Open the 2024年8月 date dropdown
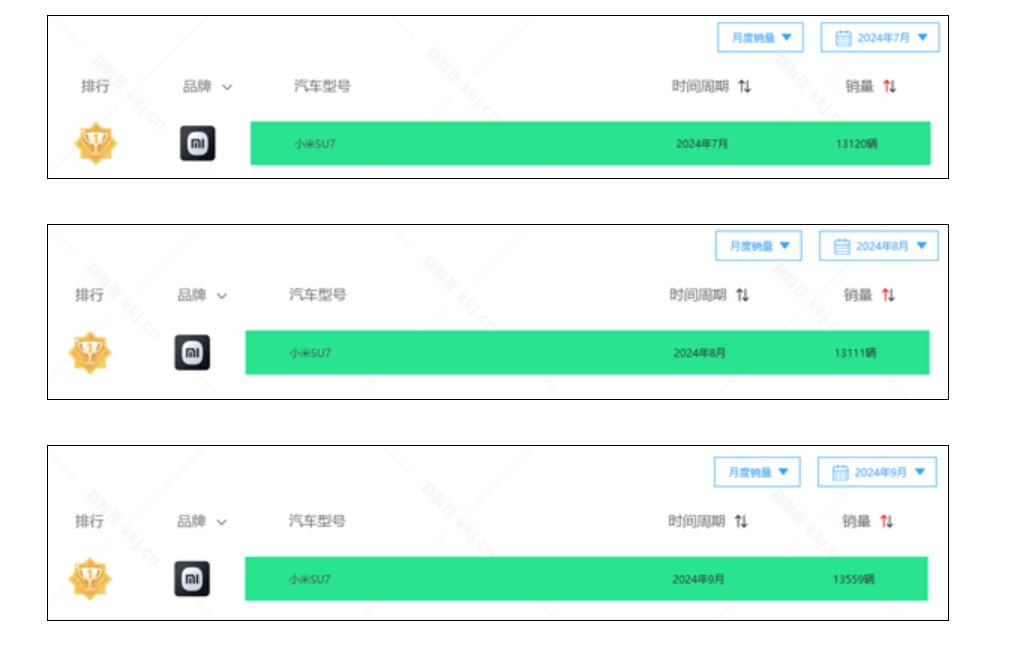 [x=878, y=245]
